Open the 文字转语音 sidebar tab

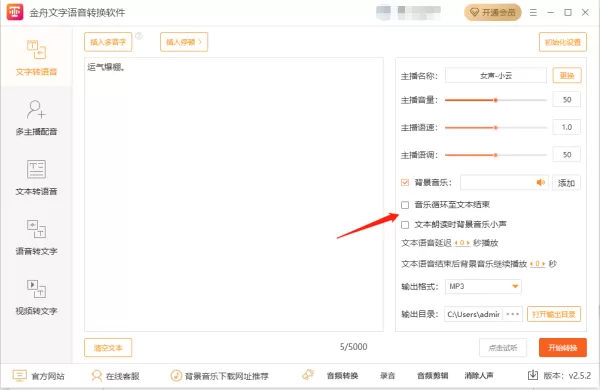tap(36, 57)
